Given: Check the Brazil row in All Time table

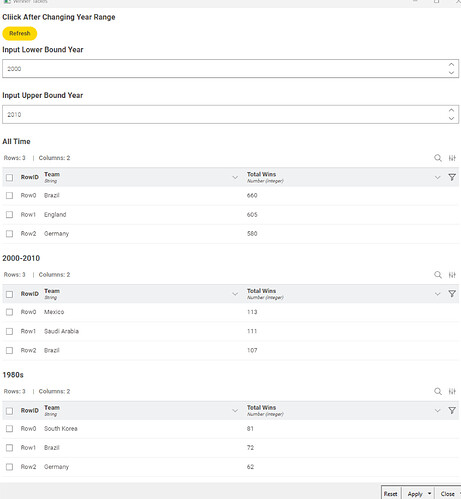Looking at the screenshot, I should [x=9, y=195].
